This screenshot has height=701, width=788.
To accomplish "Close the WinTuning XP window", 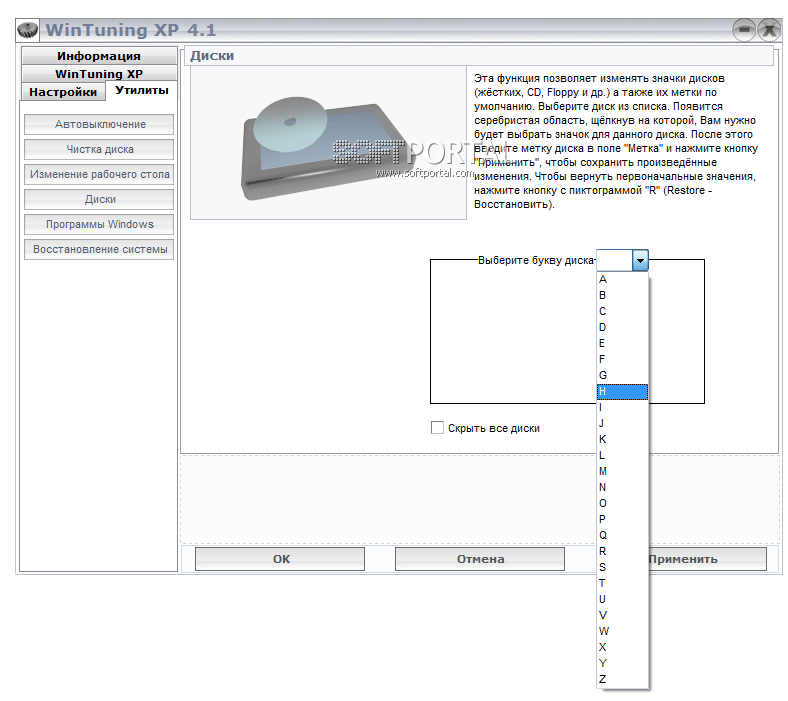I will pos(769,30).
